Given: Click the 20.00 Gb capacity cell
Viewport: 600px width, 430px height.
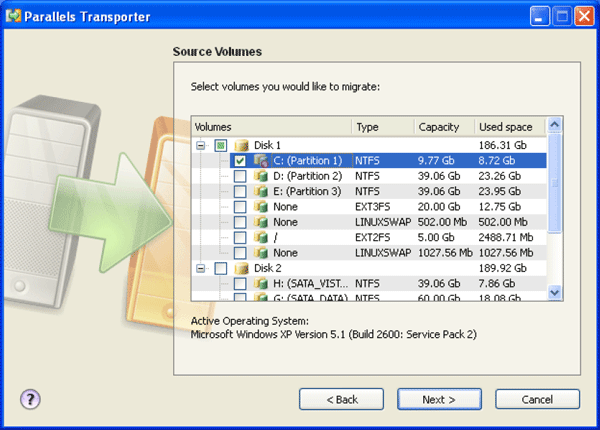Looking at the screenshot, I should 439,207.
